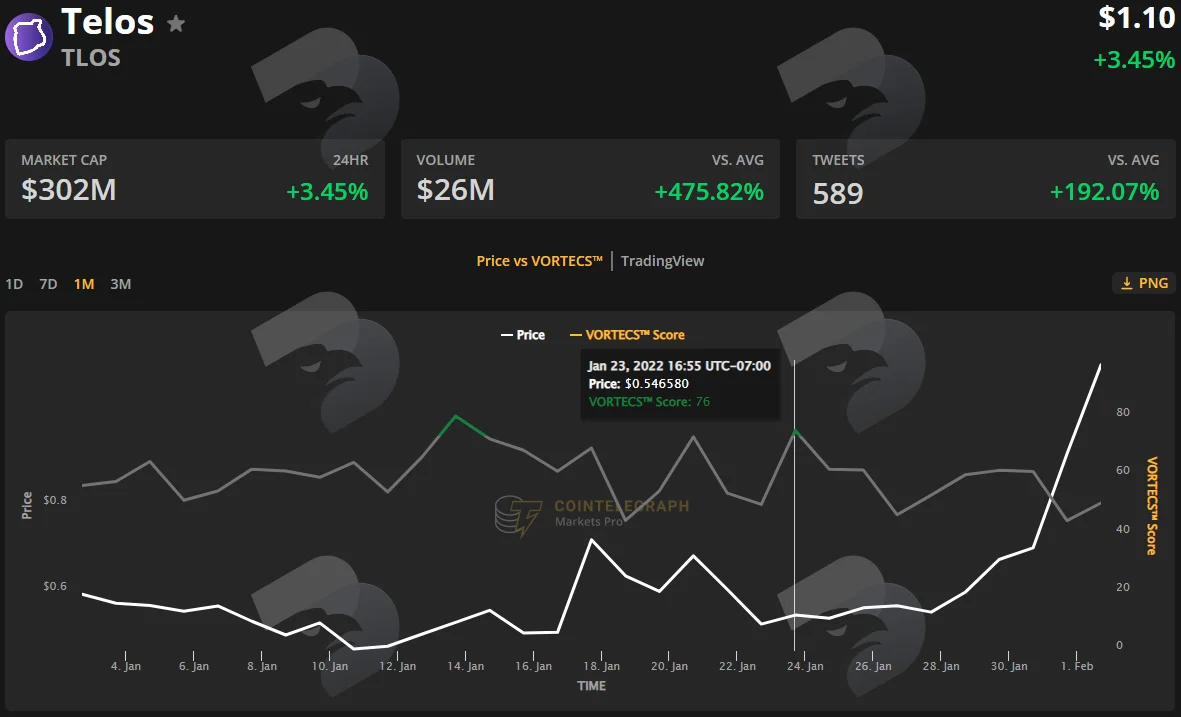Select the 1D time range
The width and height of the screenshot is (1181, 717).
(14, 284)
